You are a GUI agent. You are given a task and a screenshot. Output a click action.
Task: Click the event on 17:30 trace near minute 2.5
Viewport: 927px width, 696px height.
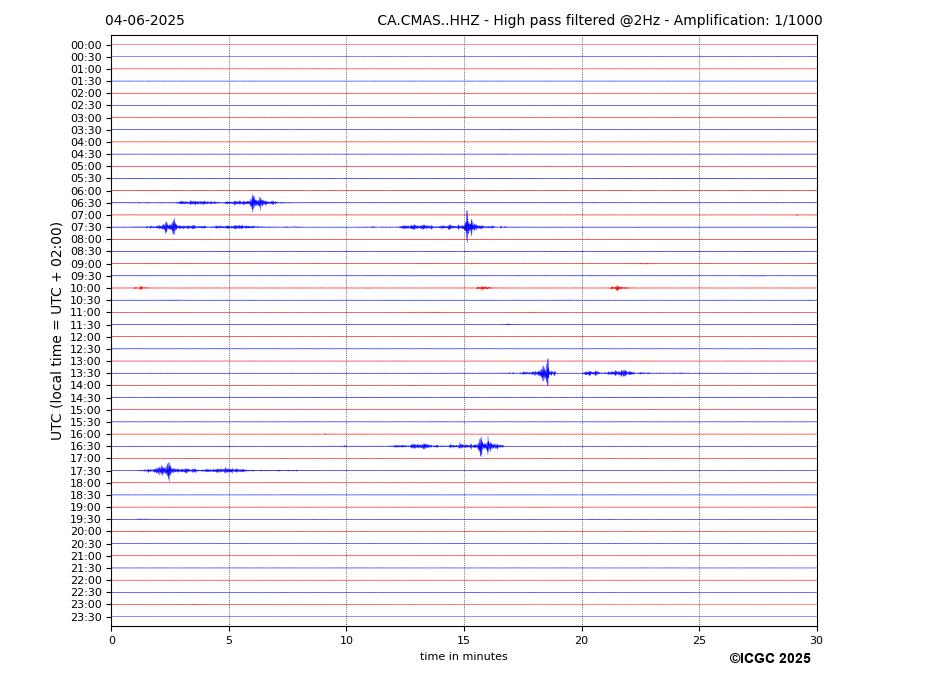(x=168, y=471)
